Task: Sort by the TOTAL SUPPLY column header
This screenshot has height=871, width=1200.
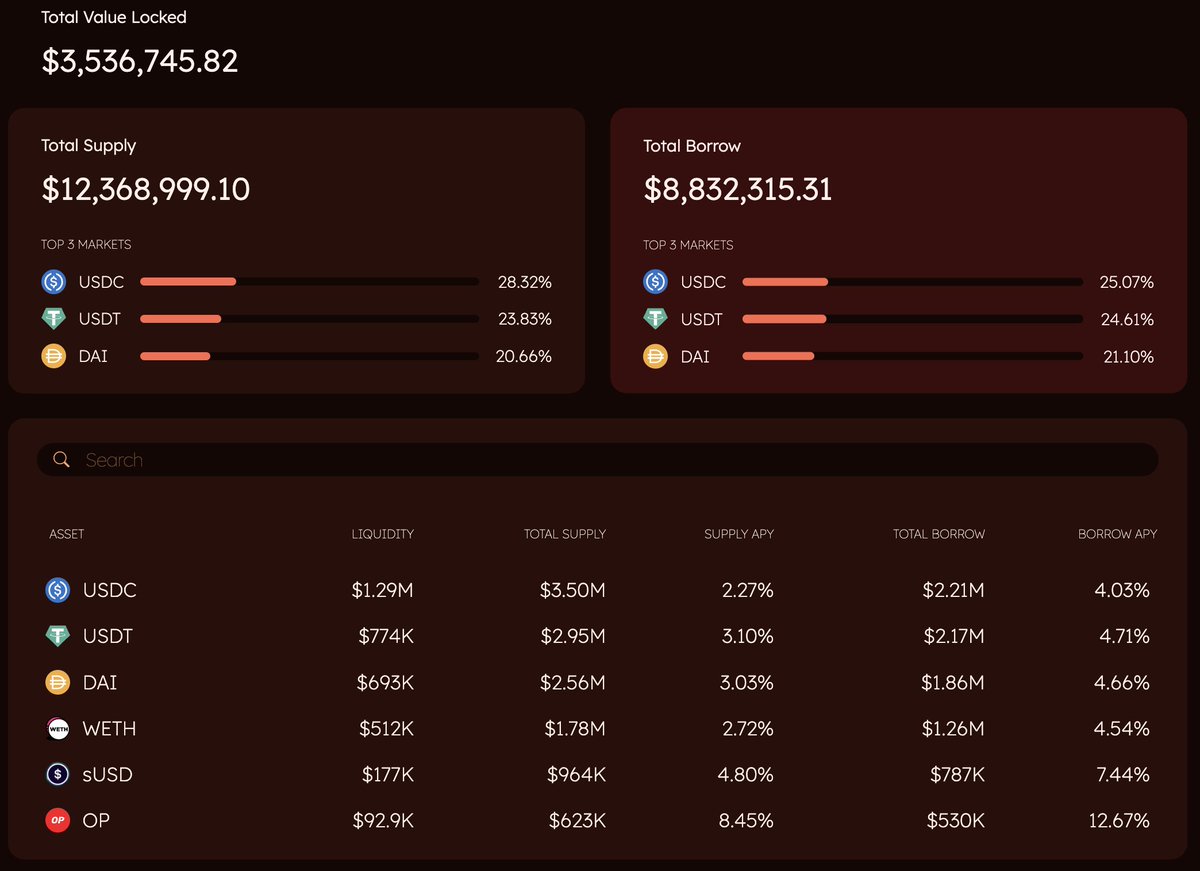Action: (565, 534)
